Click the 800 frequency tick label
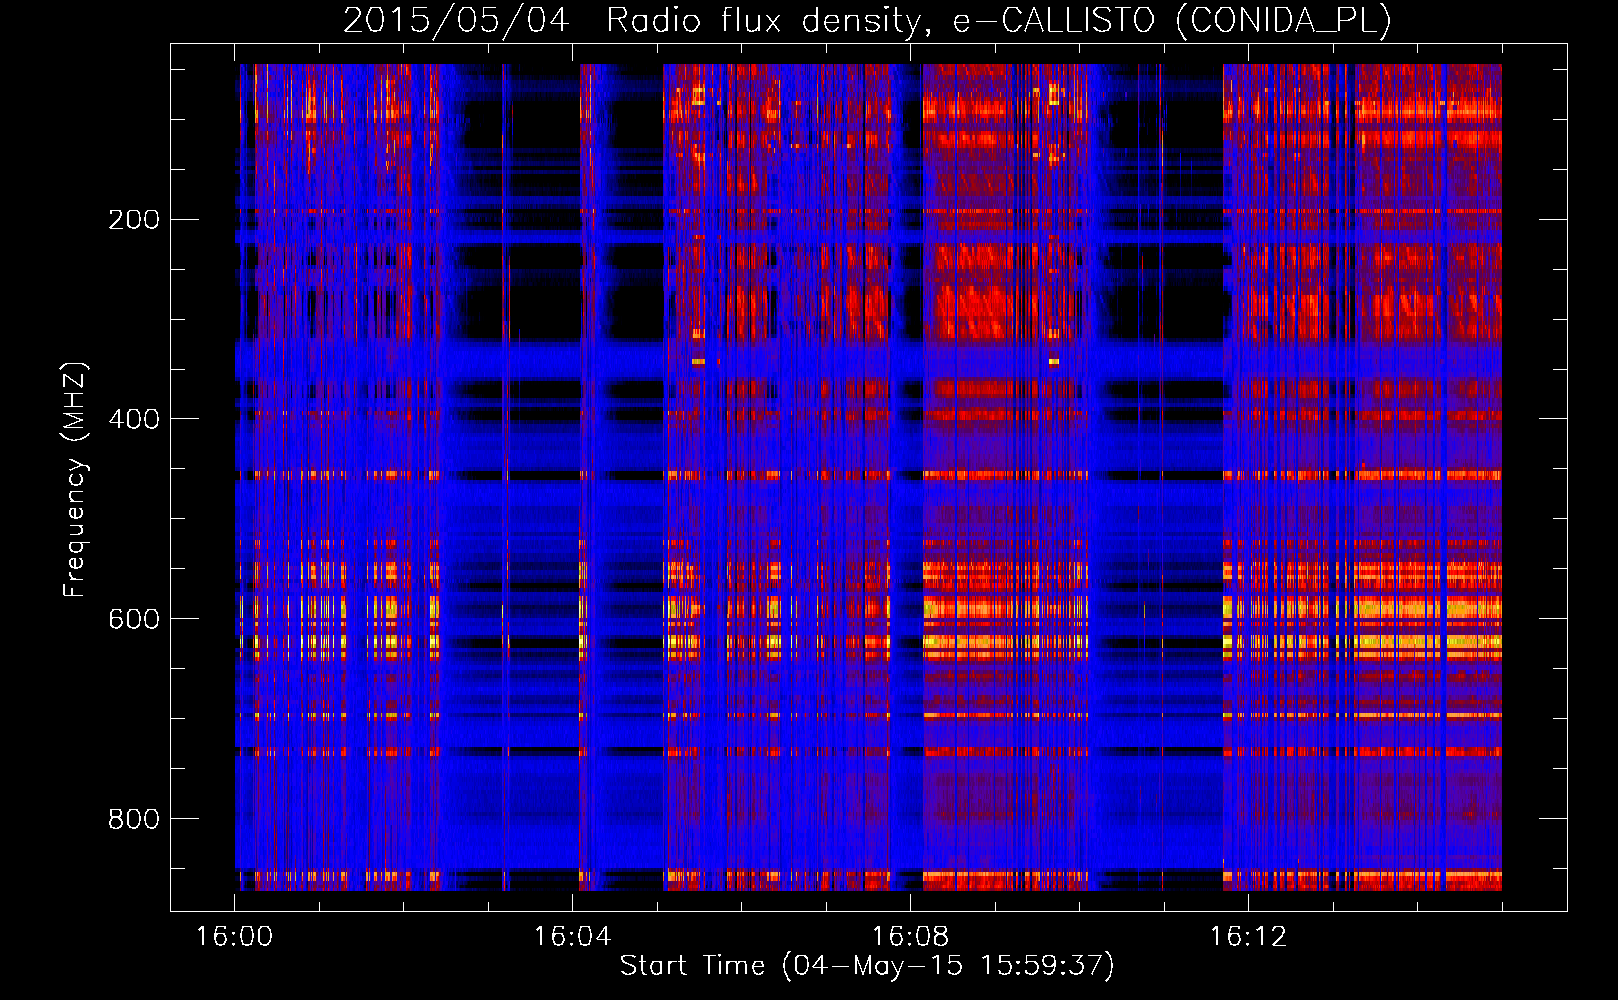1618x1000 pixels. (134, 819)
